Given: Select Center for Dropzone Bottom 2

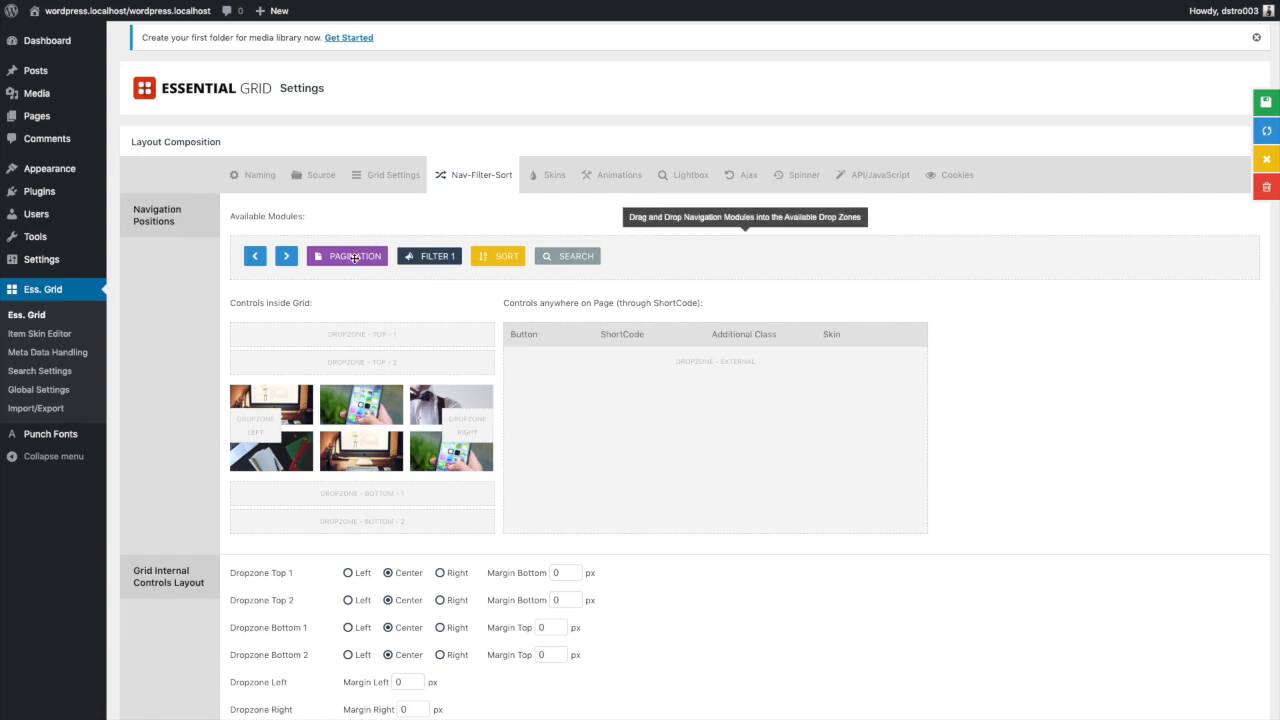Looking at the screenshot, I should click(388, 655).
